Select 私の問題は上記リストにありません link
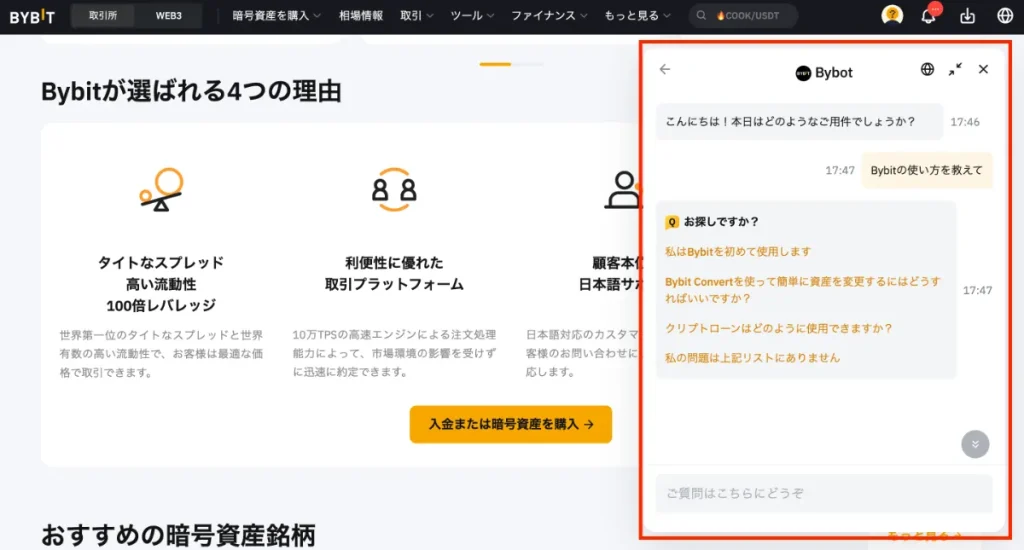The image size is (1024, 550). [x=752, y=358]
